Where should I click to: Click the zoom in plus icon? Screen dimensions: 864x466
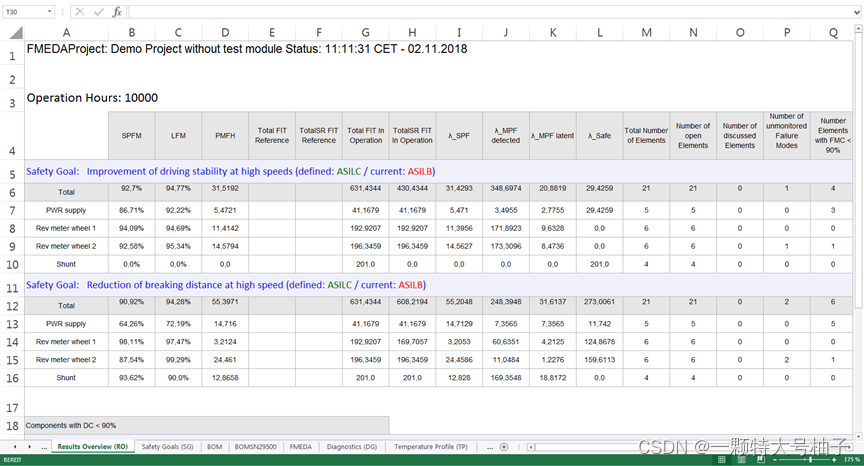tap(836, 459)
